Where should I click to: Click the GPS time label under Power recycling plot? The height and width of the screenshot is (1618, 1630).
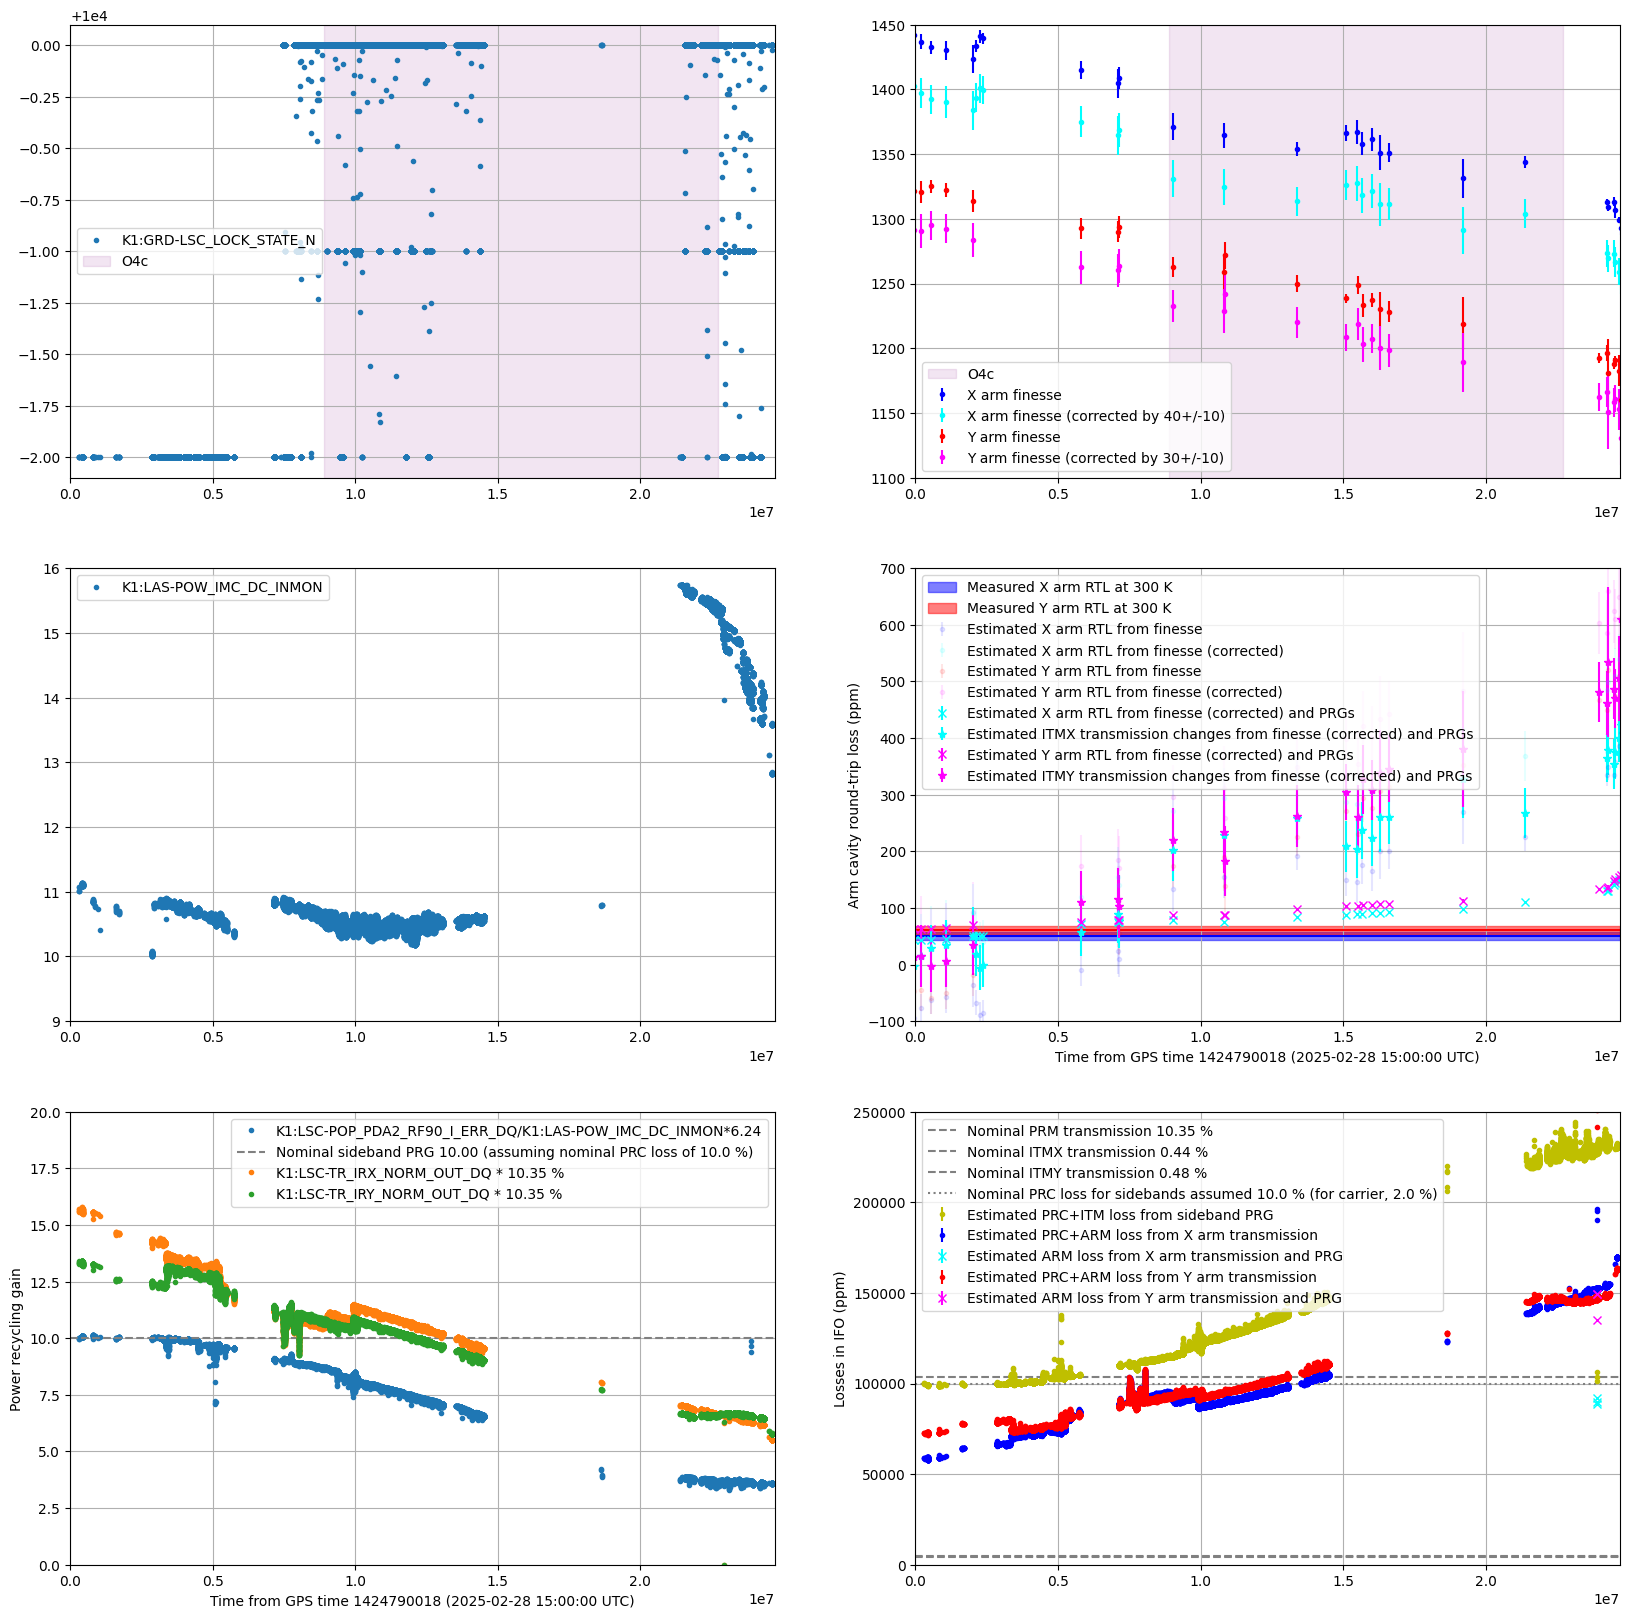point(422,1600)
